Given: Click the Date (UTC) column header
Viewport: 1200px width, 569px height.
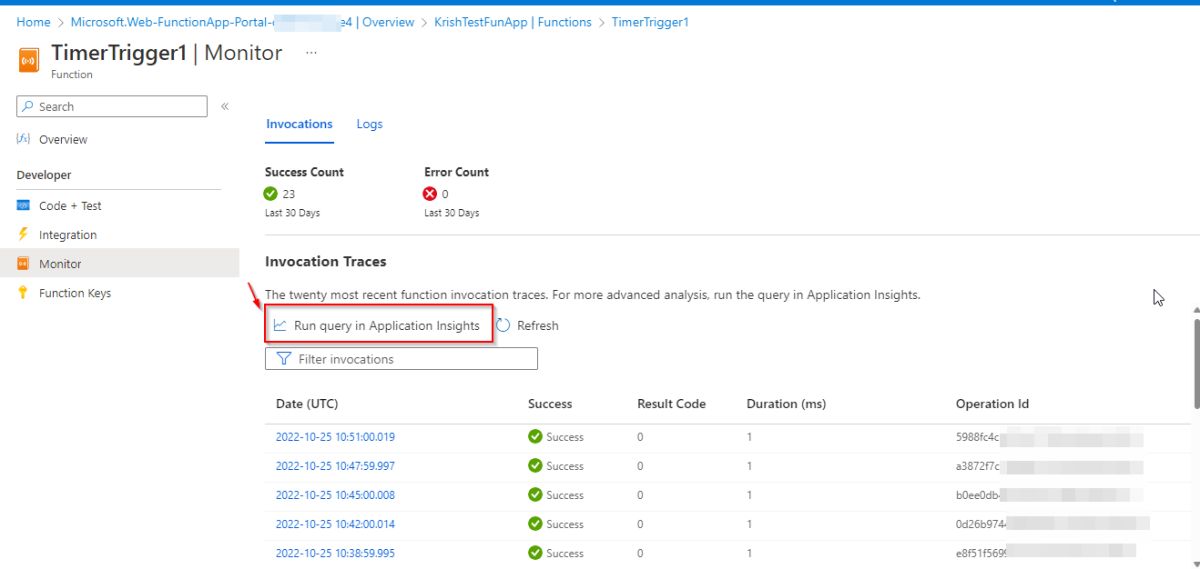Looking at the screenshot, I should point(307,404).
